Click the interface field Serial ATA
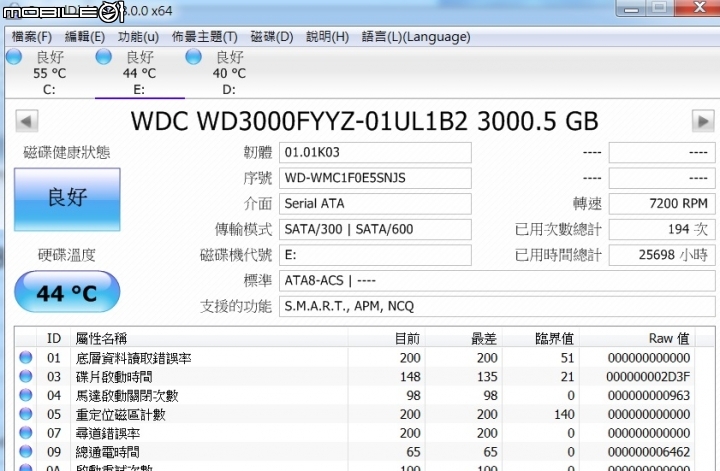Viewport: 720px width, 471px height. (375, 203)
